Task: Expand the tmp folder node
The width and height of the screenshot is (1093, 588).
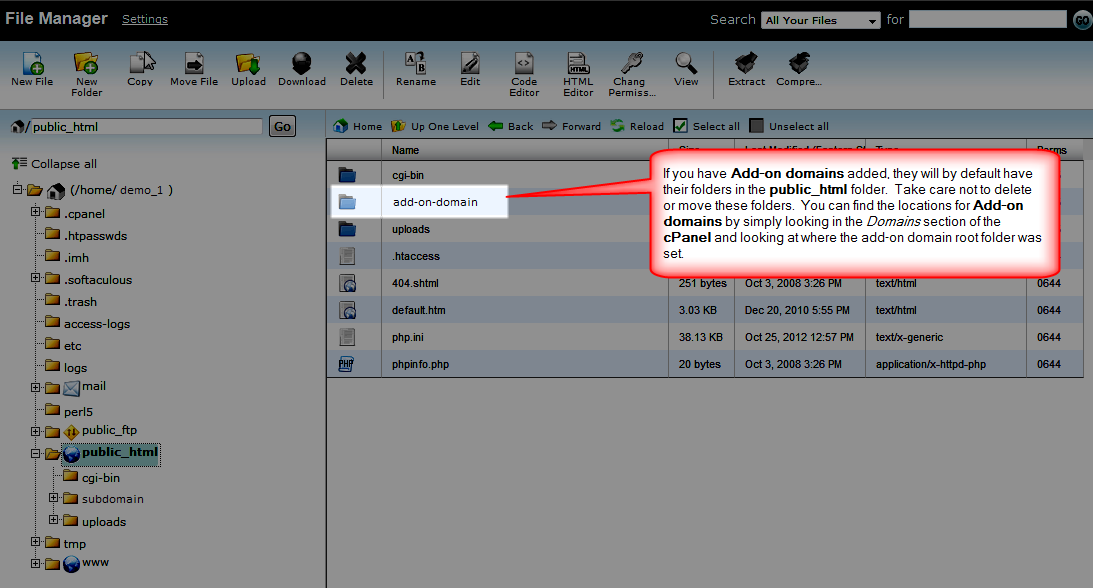Action: tap(36, 542)
